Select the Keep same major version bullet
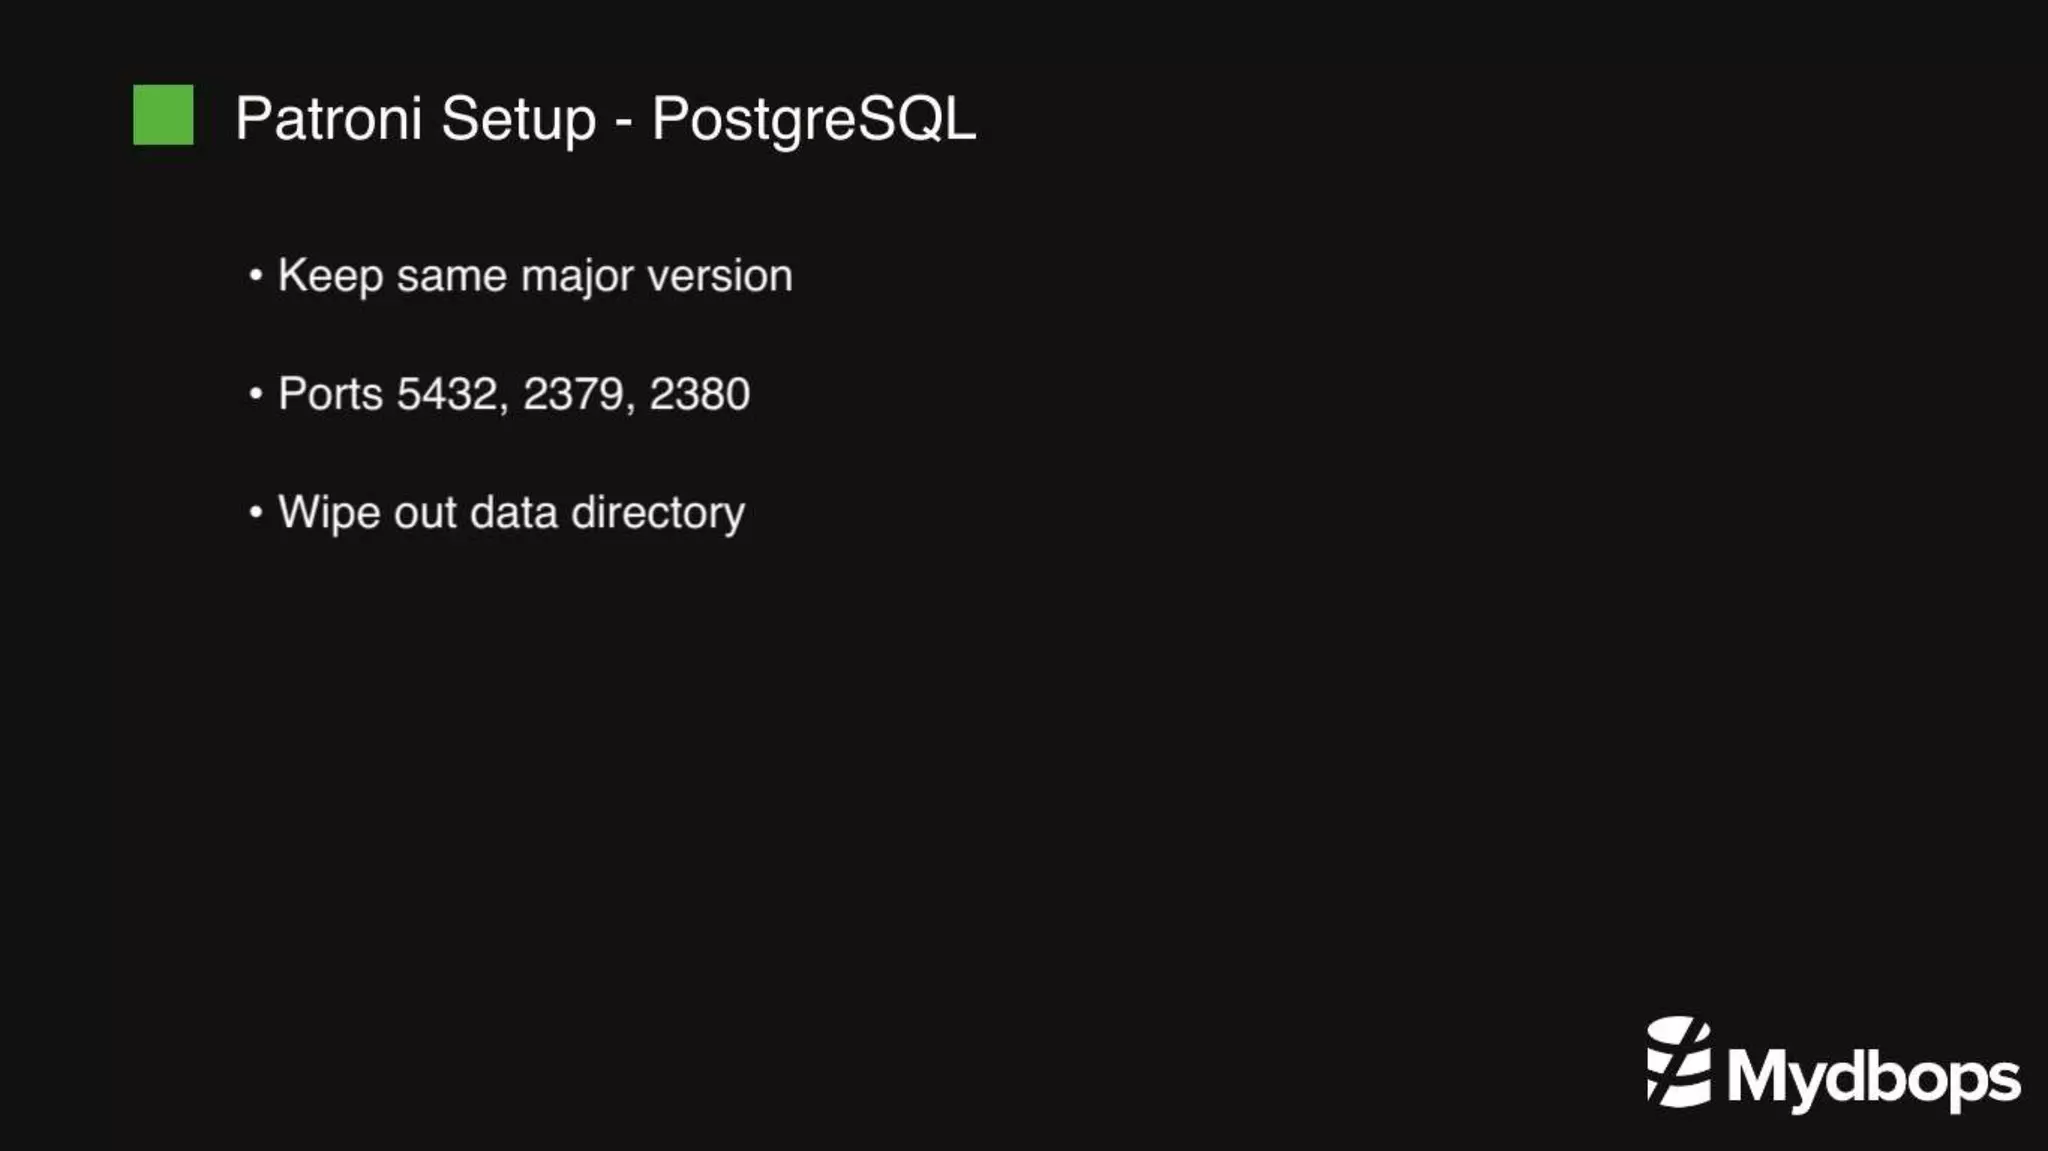2048x1151 pixels. [x=521, y=276]
